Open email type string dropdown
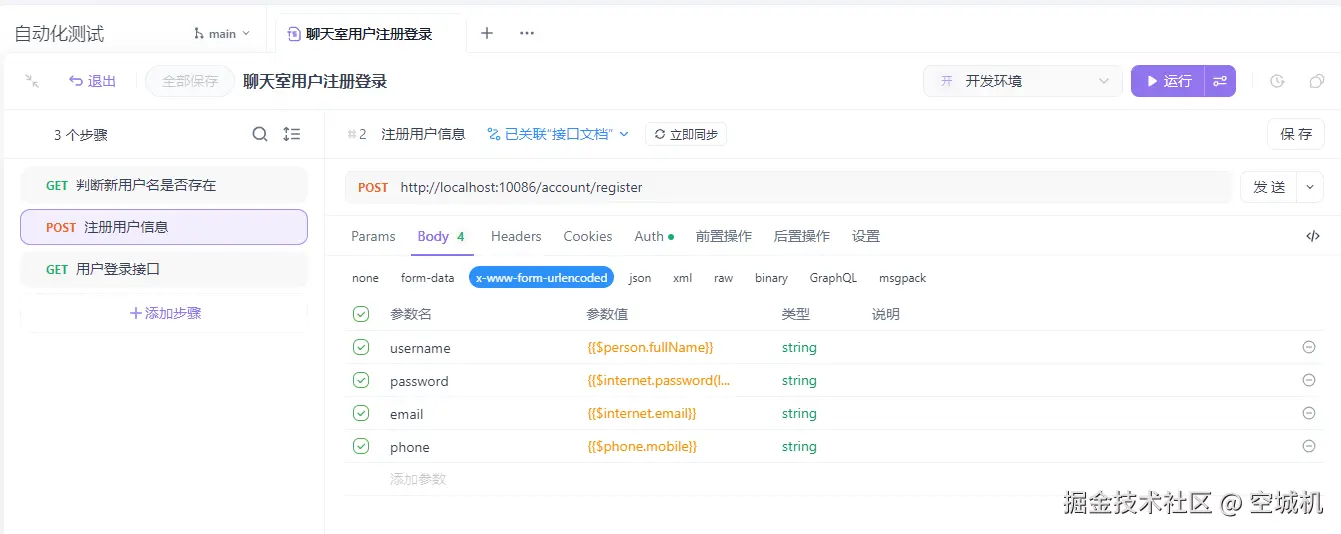This screenshot has width=1341, height=534. 799,413
